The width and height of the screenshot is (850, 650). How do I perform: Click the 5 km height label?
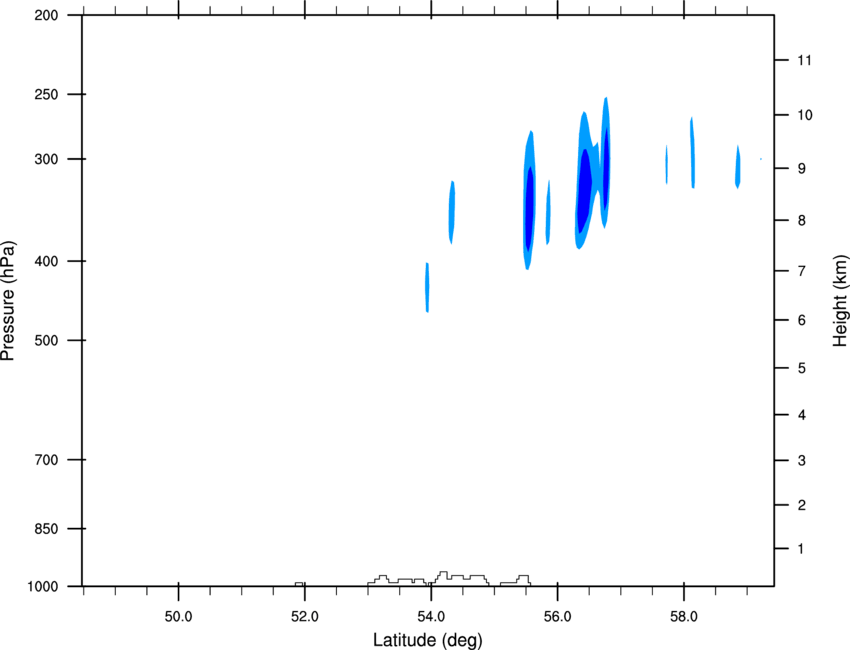click(802, 368)
